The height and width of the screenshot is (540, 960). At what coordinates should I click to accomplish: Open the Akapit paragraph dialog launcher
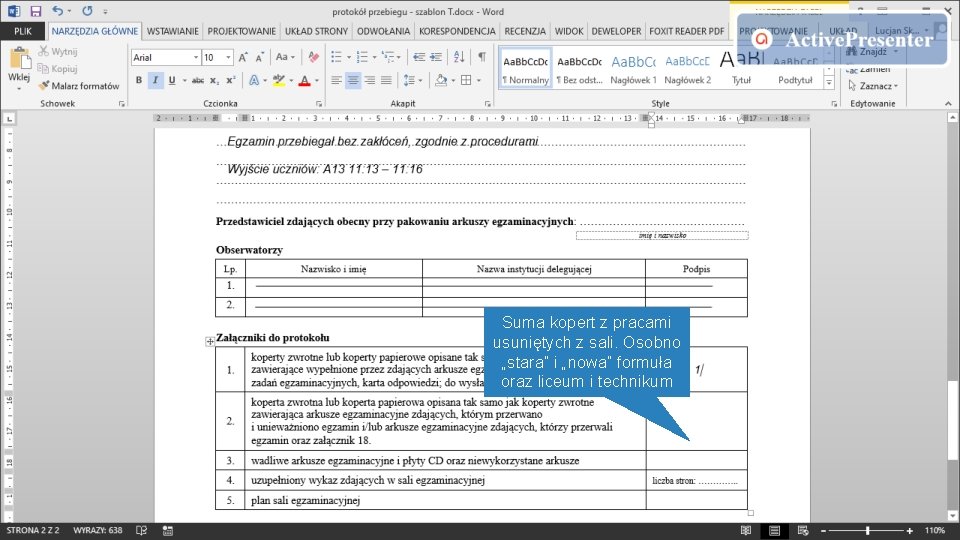point(487,104)
